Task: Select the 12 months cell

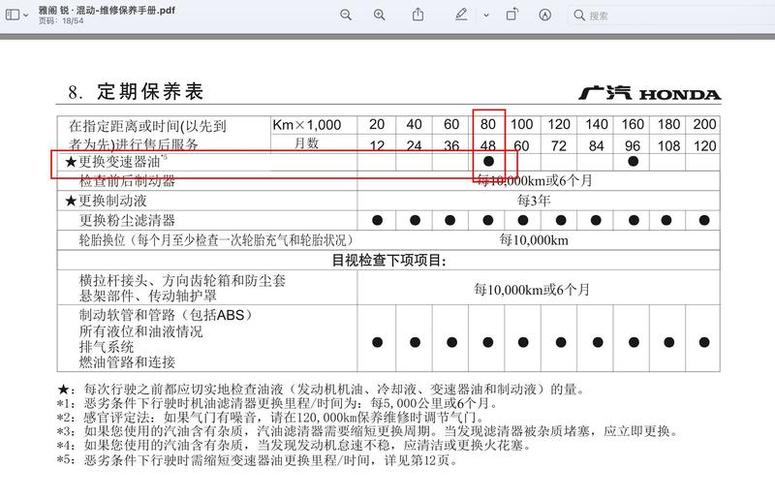Action: [377, 146]
